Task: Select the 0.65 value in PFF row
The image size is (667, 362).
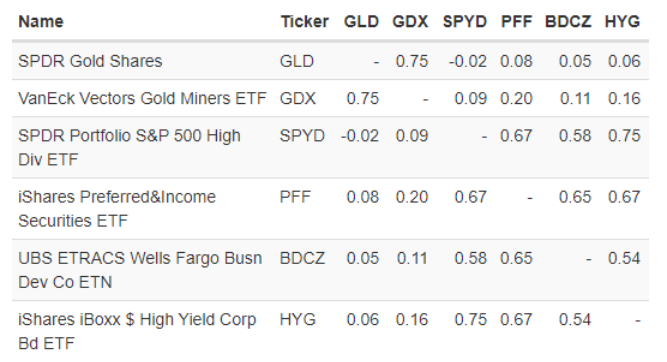Action: click(x=575, y=197)
